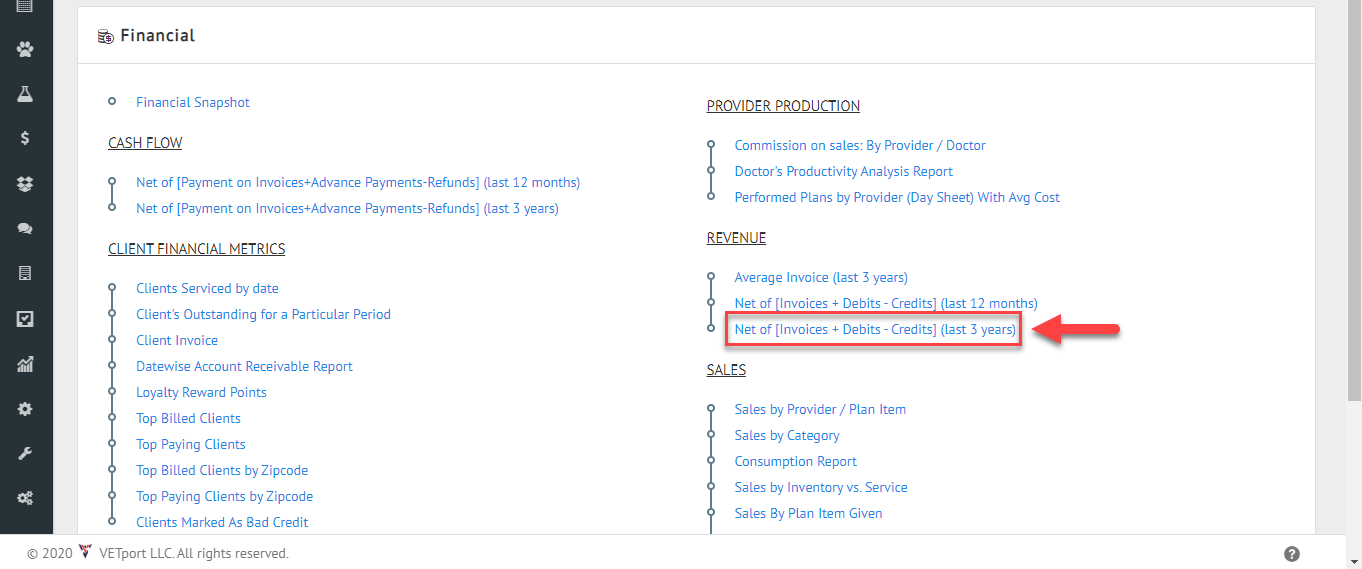Screen dimensions: 1362x569
Task: Open Sales by Provider / Plan Item report
Action: (820, 409)
